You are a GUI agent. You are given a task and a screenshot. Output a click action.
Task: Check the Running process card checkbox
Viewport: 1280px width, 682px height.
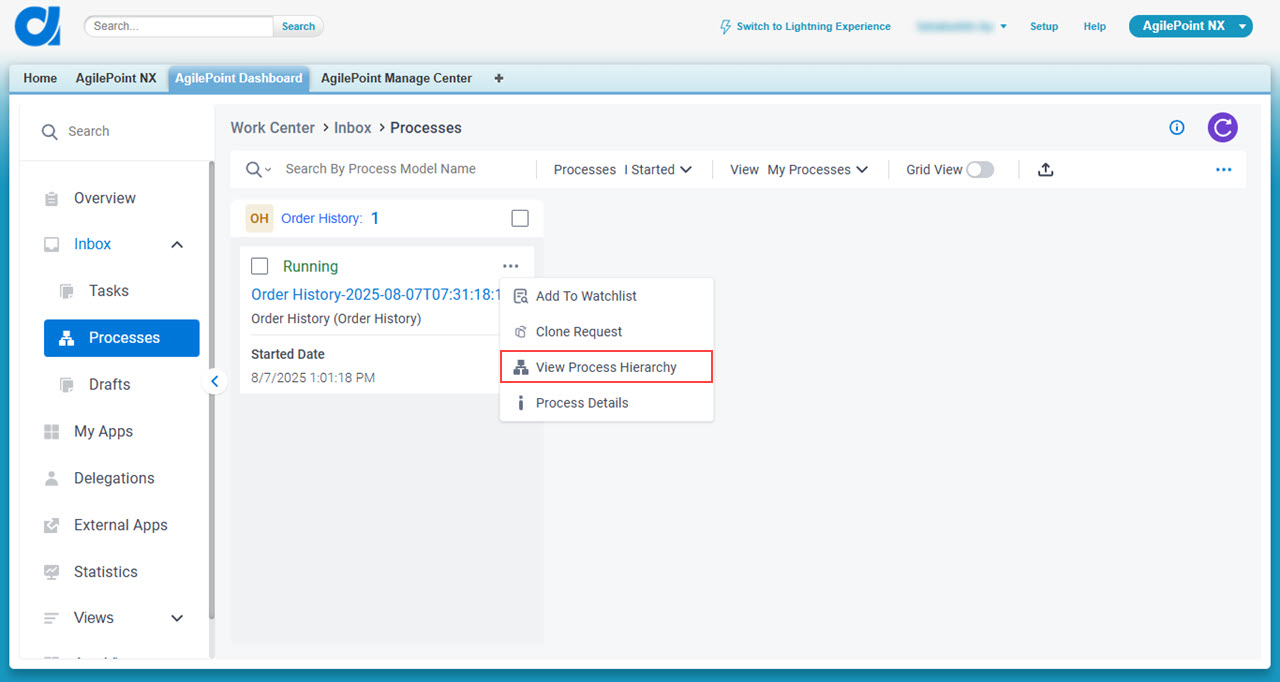point(260,266)
